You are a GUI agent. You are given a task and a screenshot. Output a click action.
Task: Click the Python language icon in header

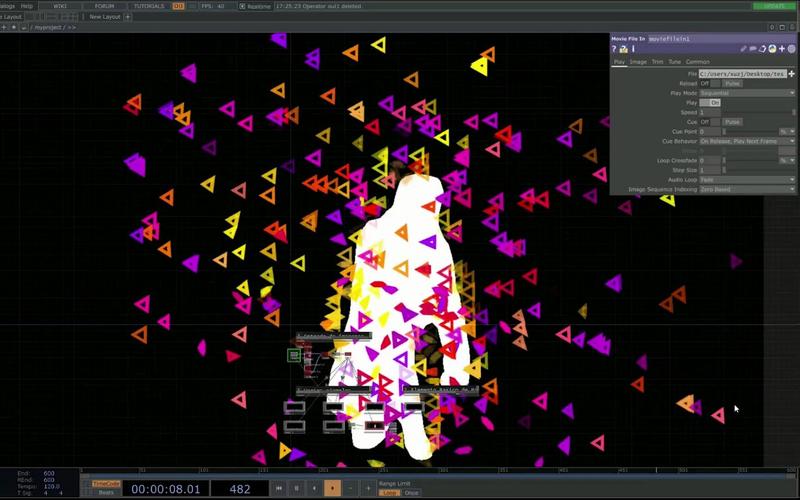[772, 49]
